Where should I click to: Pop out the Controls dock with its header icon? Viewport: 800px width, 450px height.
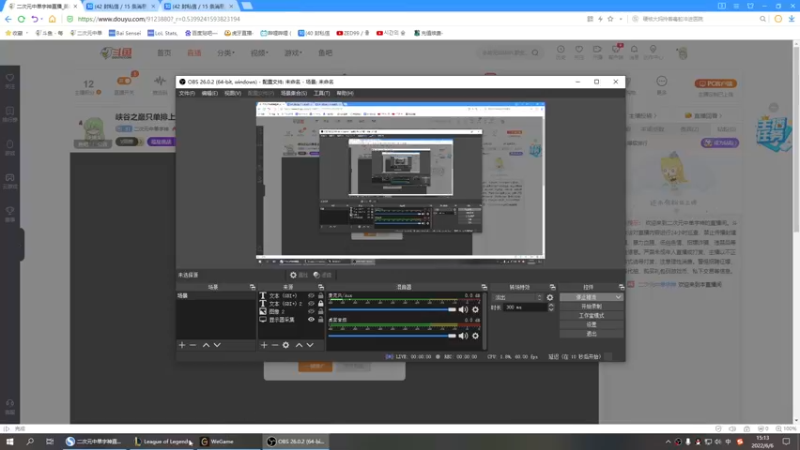[x=621, y=287]
